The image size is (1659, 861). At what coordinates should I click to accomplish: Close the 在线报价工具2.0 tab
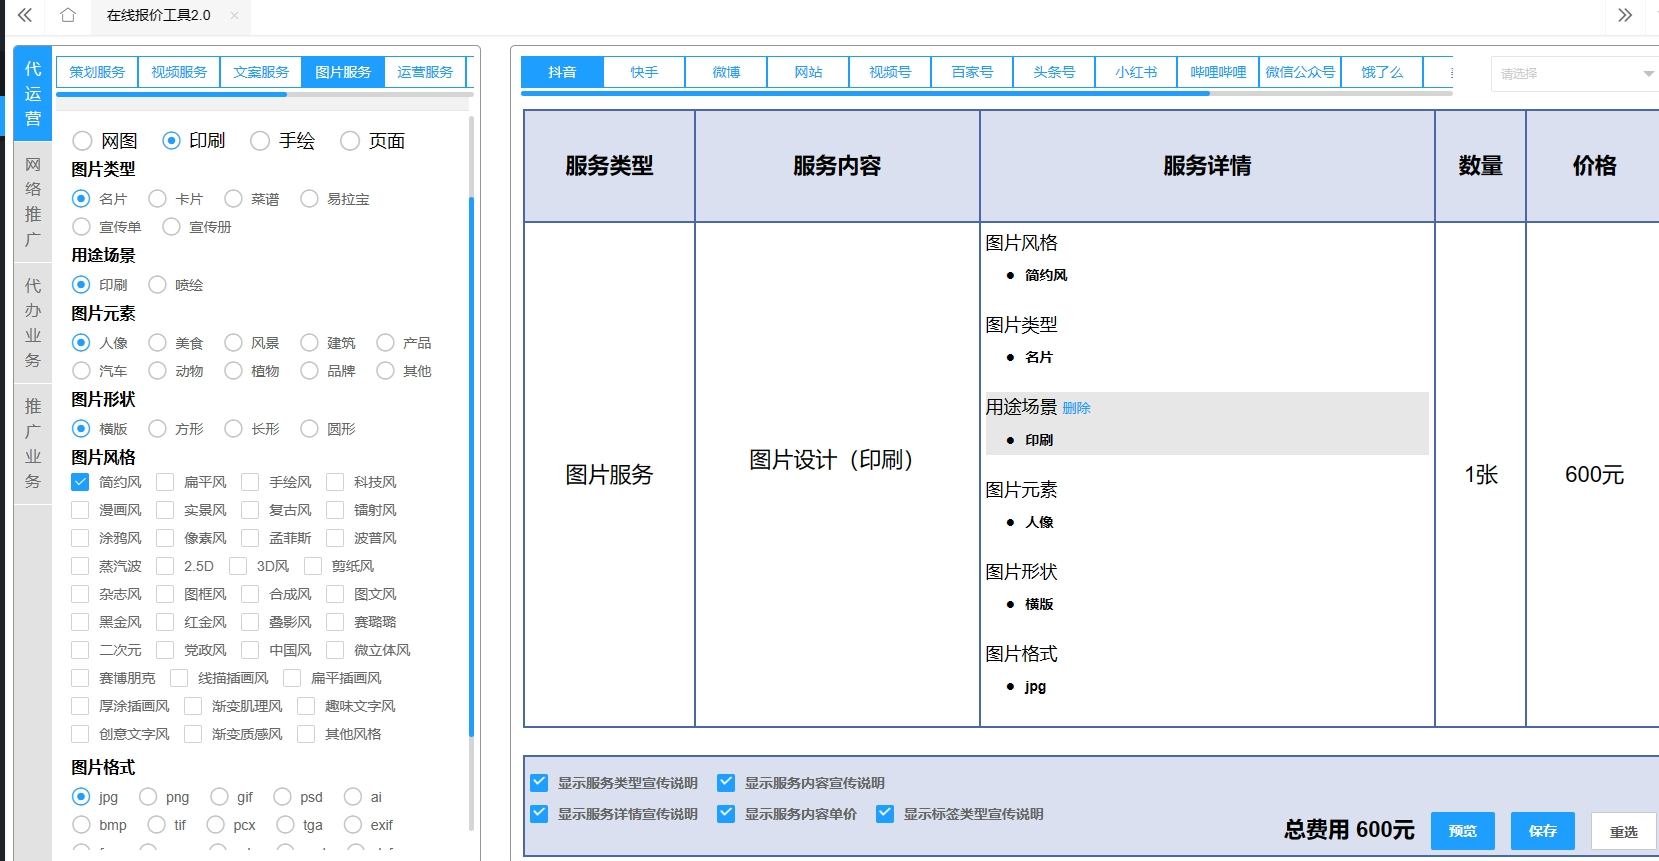pyautogui.click(x=234, y=15)
